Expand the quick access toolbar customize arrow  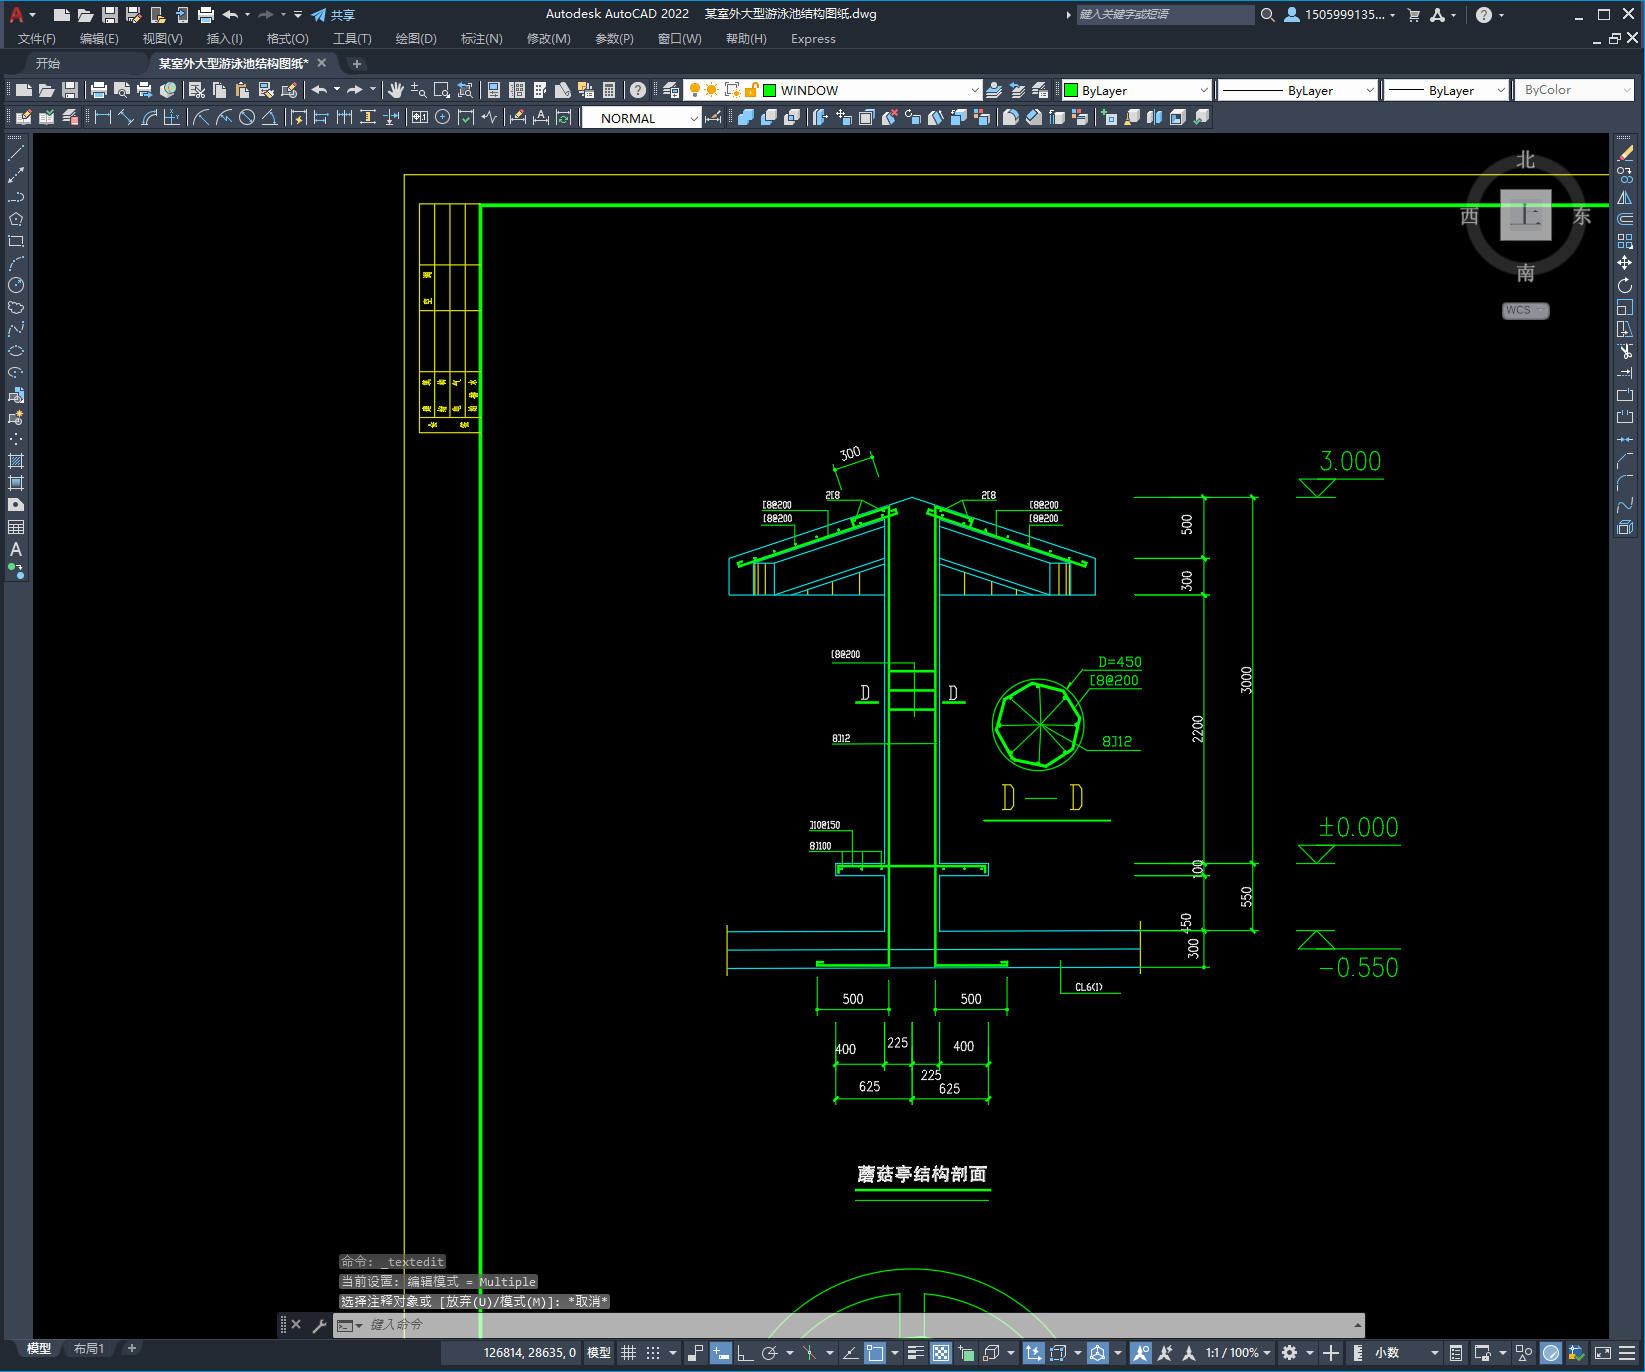point(298,15)
